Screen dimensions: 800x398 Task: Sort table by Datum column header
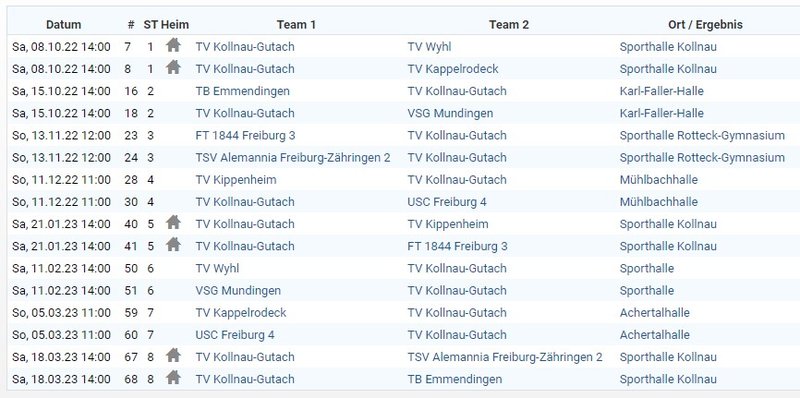[63, 24]
